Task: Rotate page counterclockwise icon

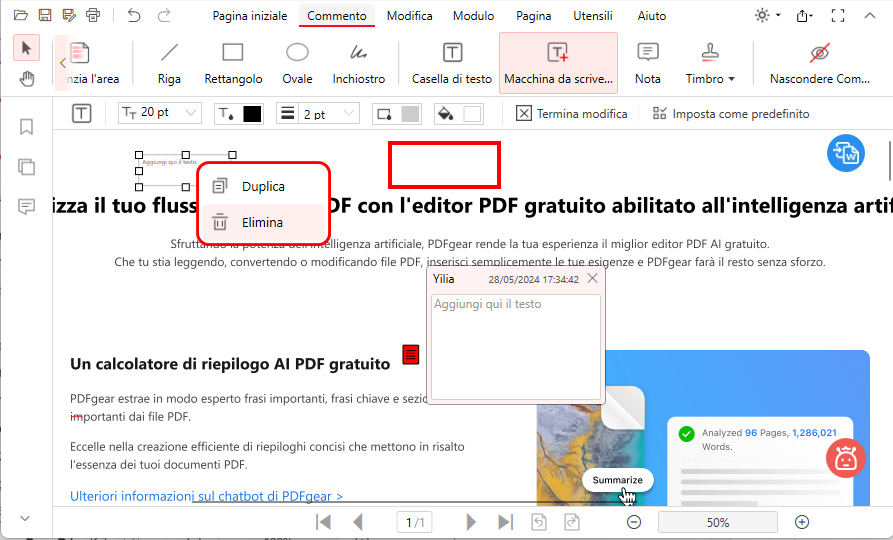Action: coord(539,522)
